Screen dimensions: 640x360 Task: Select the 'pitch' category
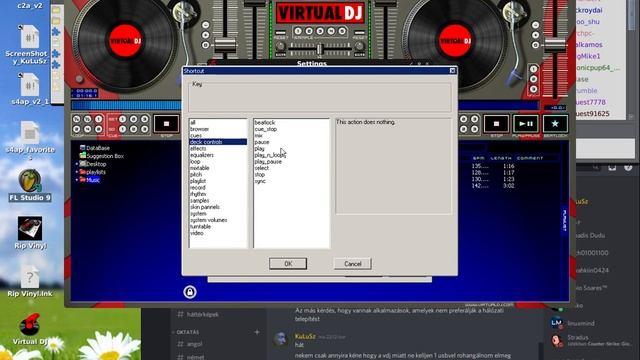218,175
